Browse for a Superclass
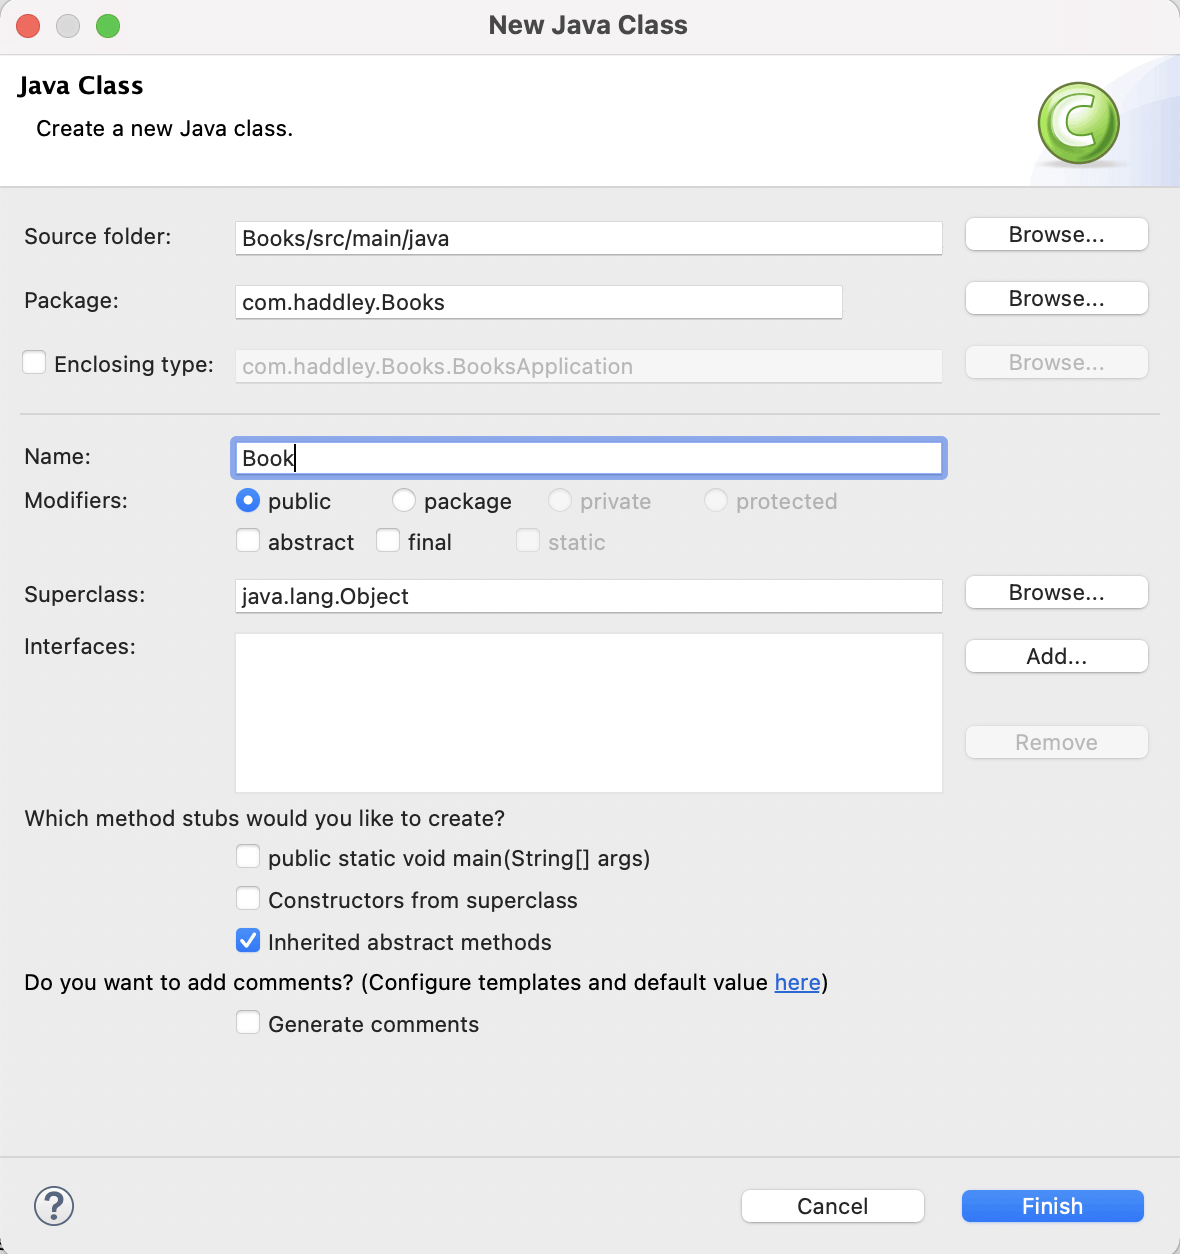The image size is (1180, 1254). tap(1056, 593)
